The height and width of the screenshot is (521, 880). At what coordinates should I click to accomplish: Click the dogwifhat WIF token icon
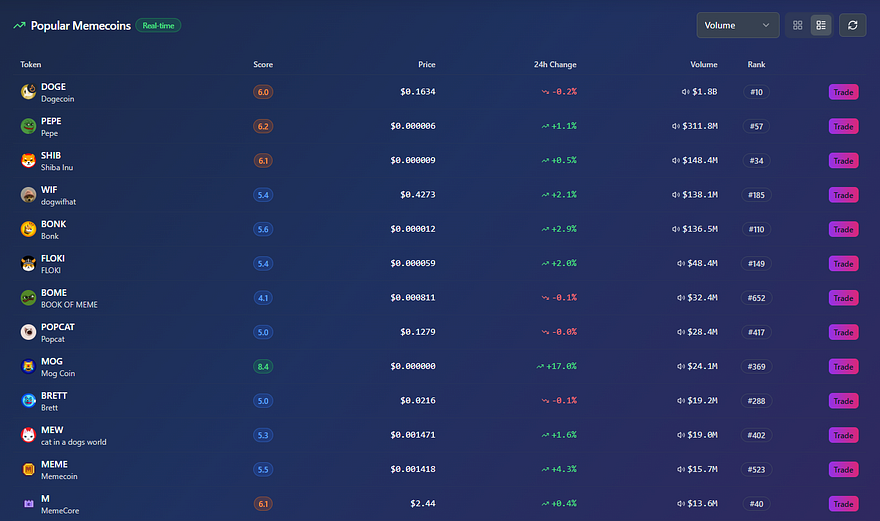tap(28, 195)
